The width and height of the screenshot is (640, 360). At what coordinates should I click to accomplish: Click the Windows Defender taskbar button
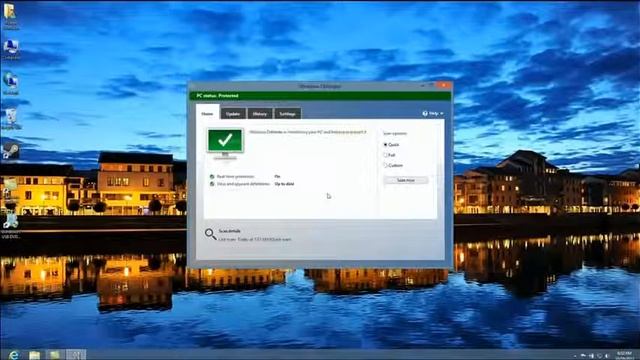click(x=76, y=355)
